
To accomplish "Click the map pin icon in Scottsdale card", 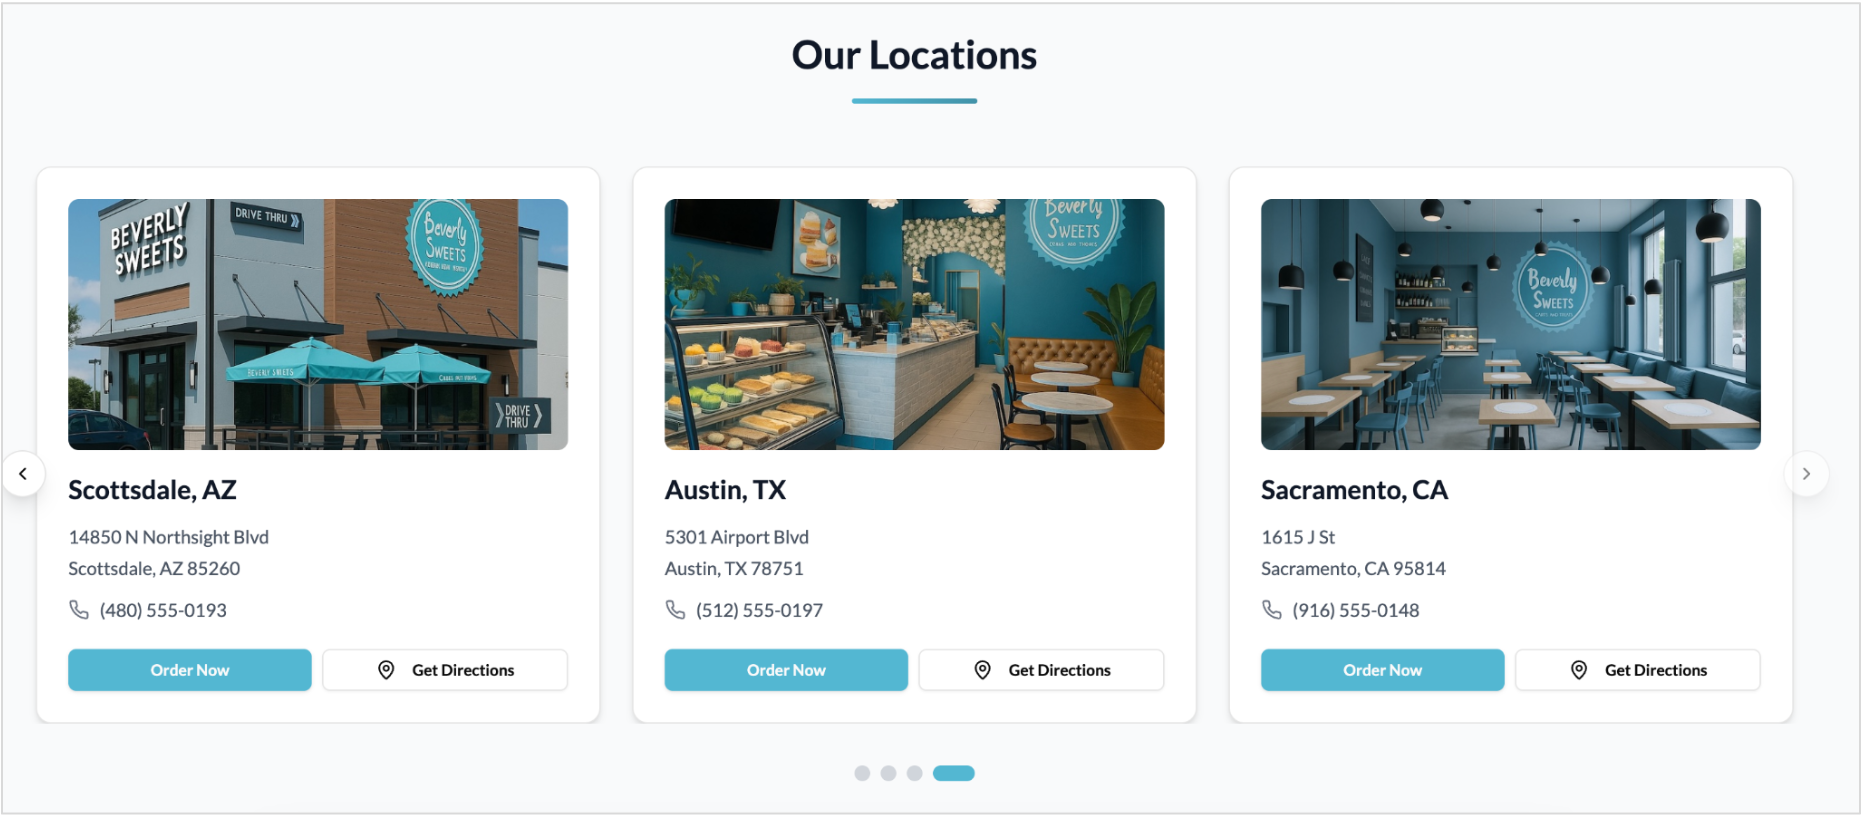I will [386, 670].
